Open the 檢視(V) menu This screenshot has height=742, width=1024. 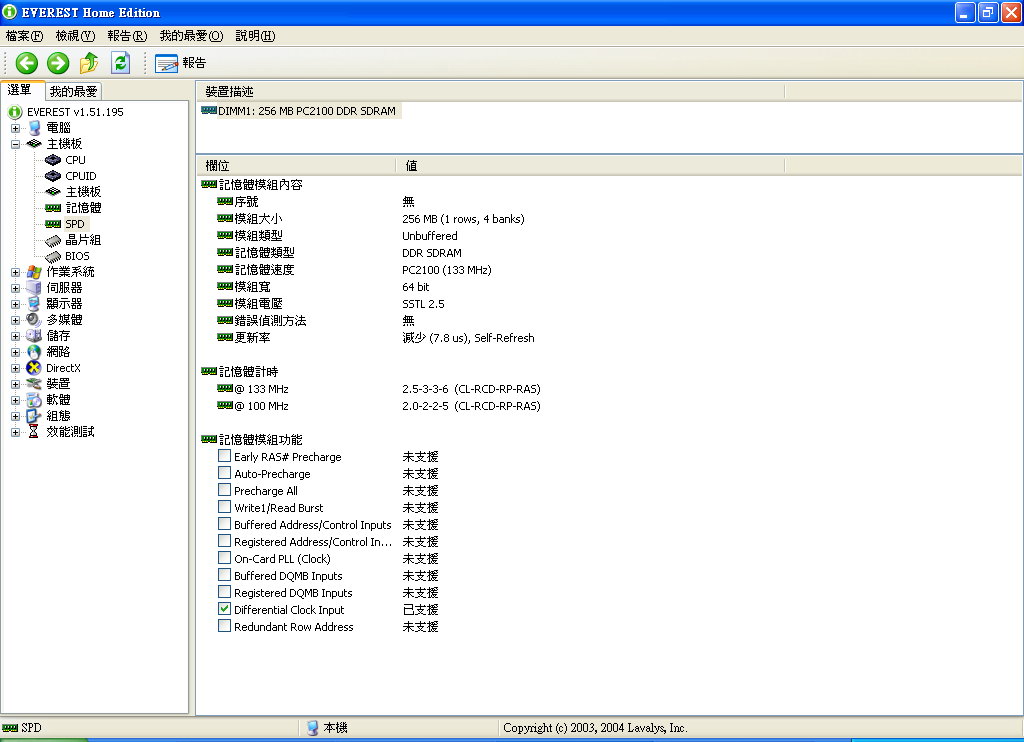pyautogui.click(x=75, y=36)
